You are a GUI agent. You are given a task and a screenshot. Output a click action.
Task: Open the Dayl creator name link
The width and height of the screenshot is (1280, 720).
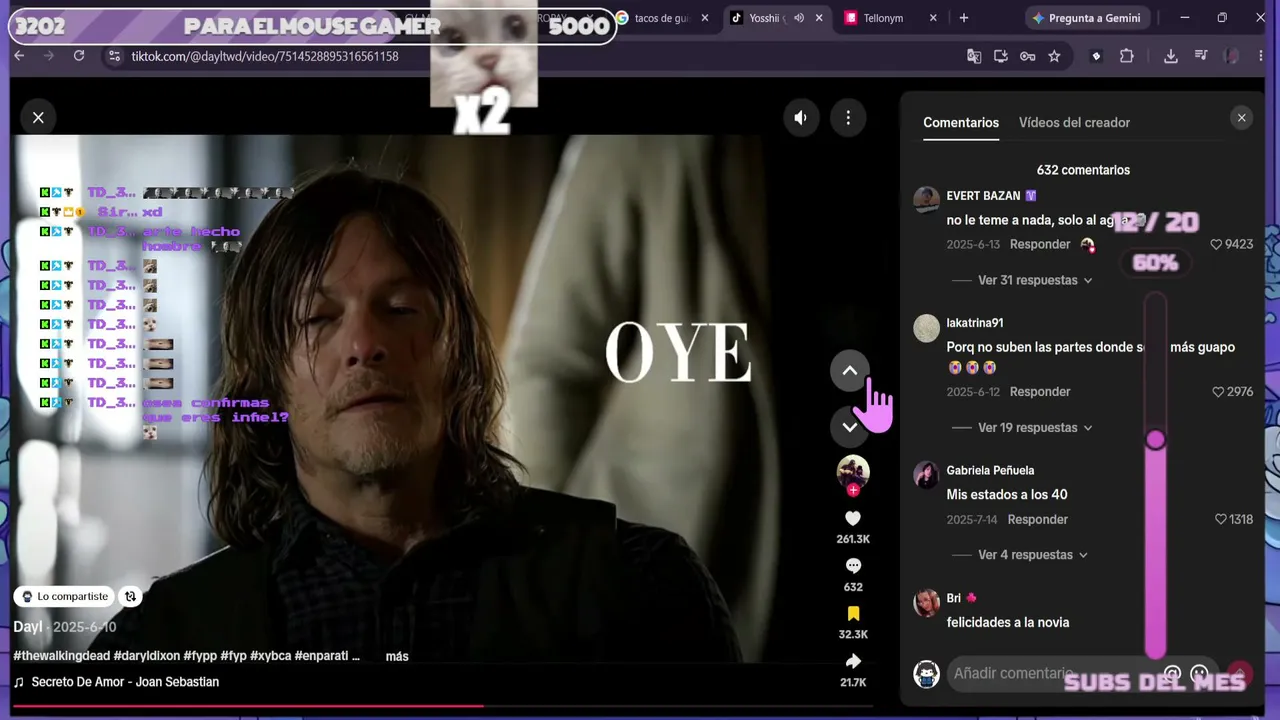[x=28, y=627]
